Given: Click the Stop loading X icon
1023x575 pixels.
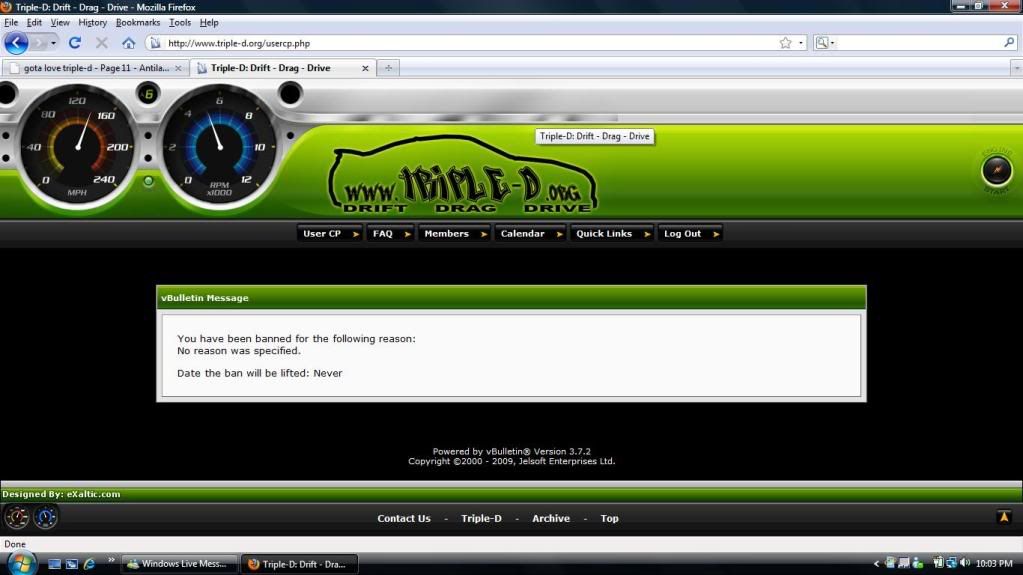Looking at the screenshot, I should pos(102,43).
